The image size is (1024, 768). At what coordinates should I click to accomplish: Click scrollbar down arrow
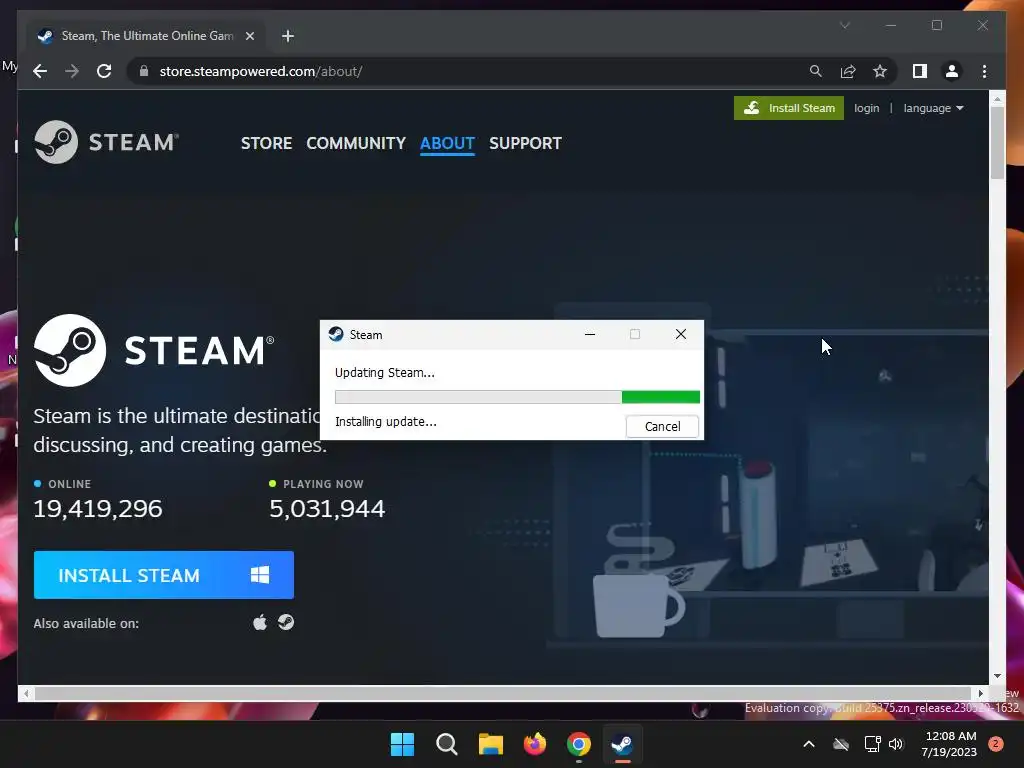(x=997, y=677)
